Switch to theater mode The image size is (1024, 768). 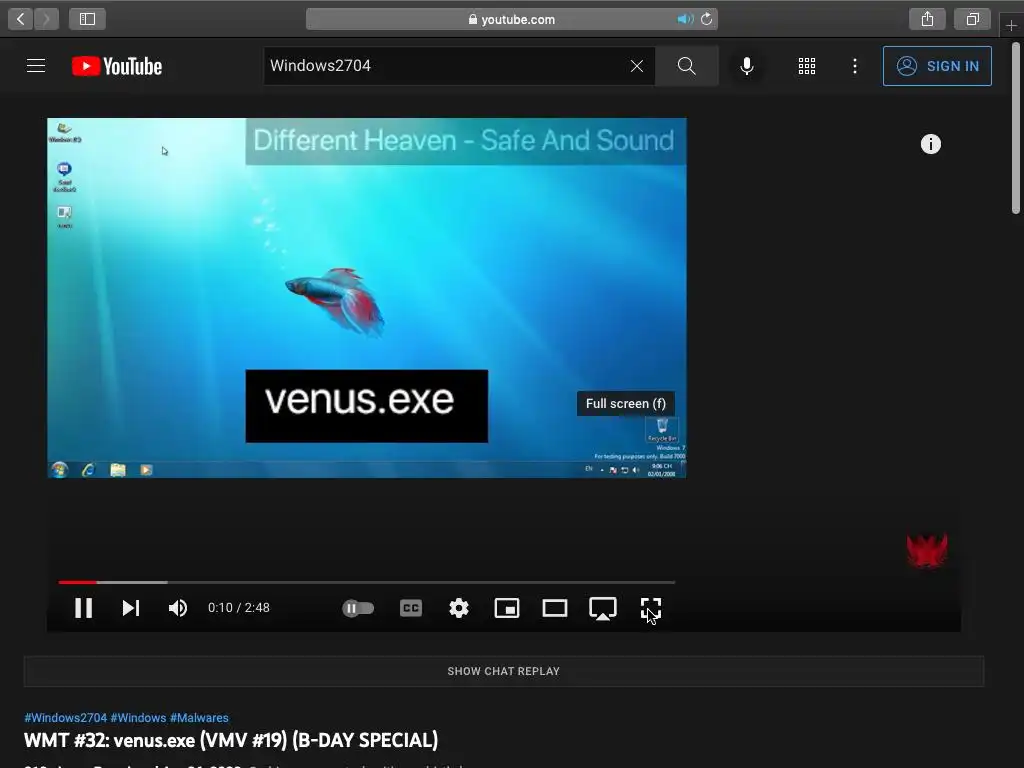tap(554, 608)
